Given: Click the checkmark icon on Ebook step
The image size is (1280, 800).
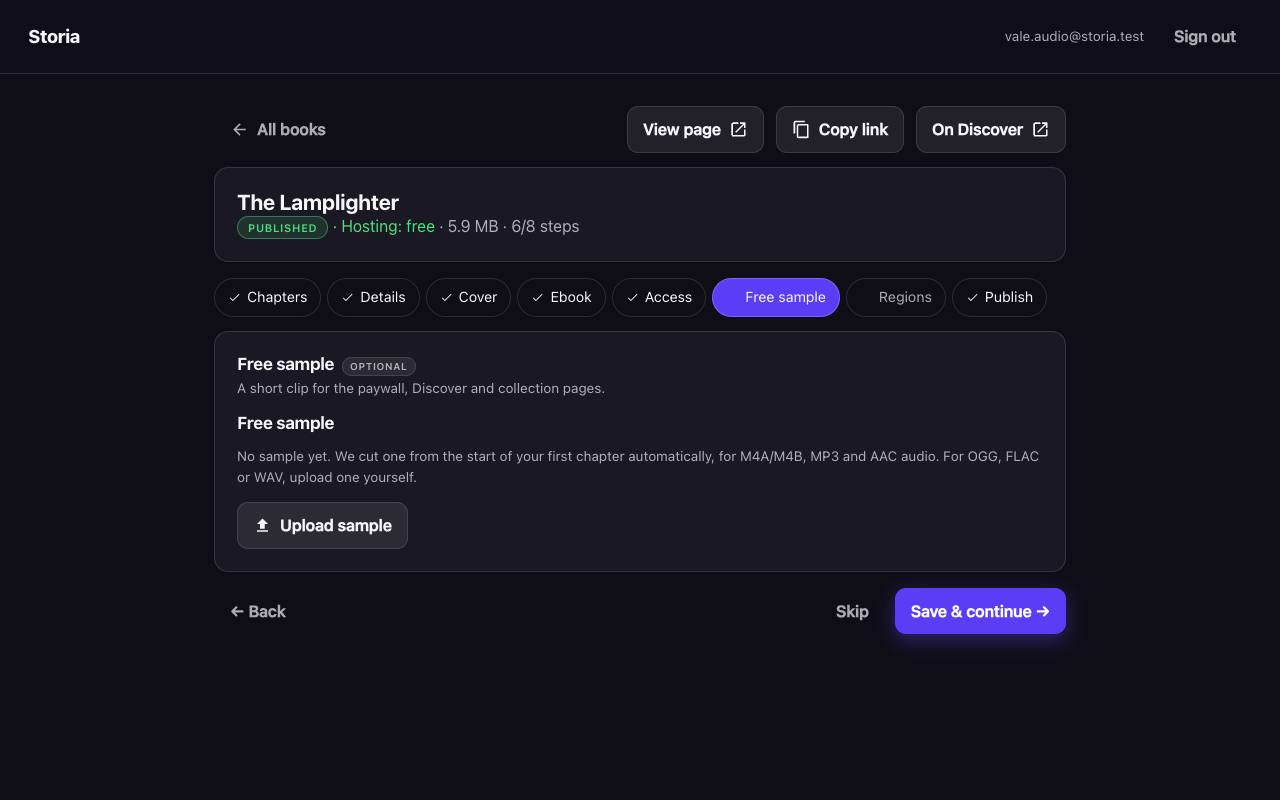Looking at the screenshot, I should tap(537, 297).
